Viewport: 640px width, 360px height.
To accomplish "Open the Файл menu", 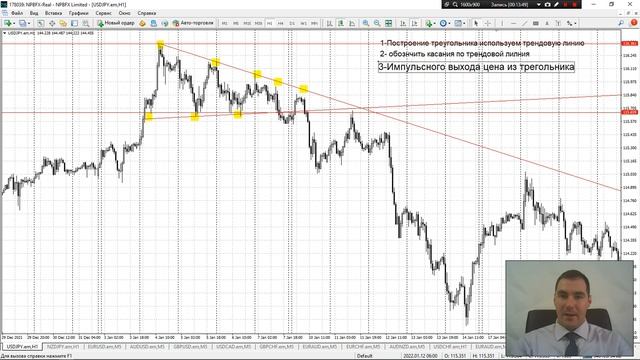I will pyautogui.click(x=17, y=13).
